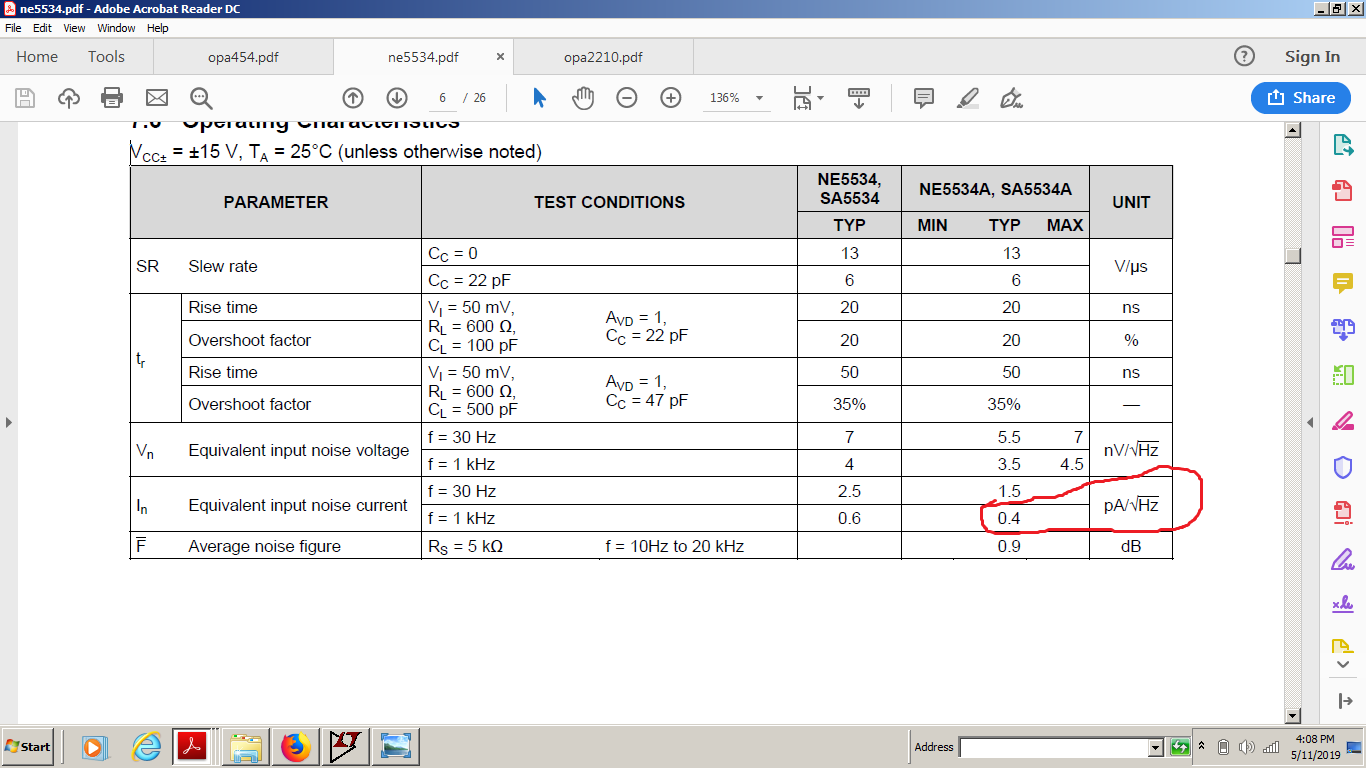
Task: Open Organize Pages tool in right pane
Action: 1343,375
